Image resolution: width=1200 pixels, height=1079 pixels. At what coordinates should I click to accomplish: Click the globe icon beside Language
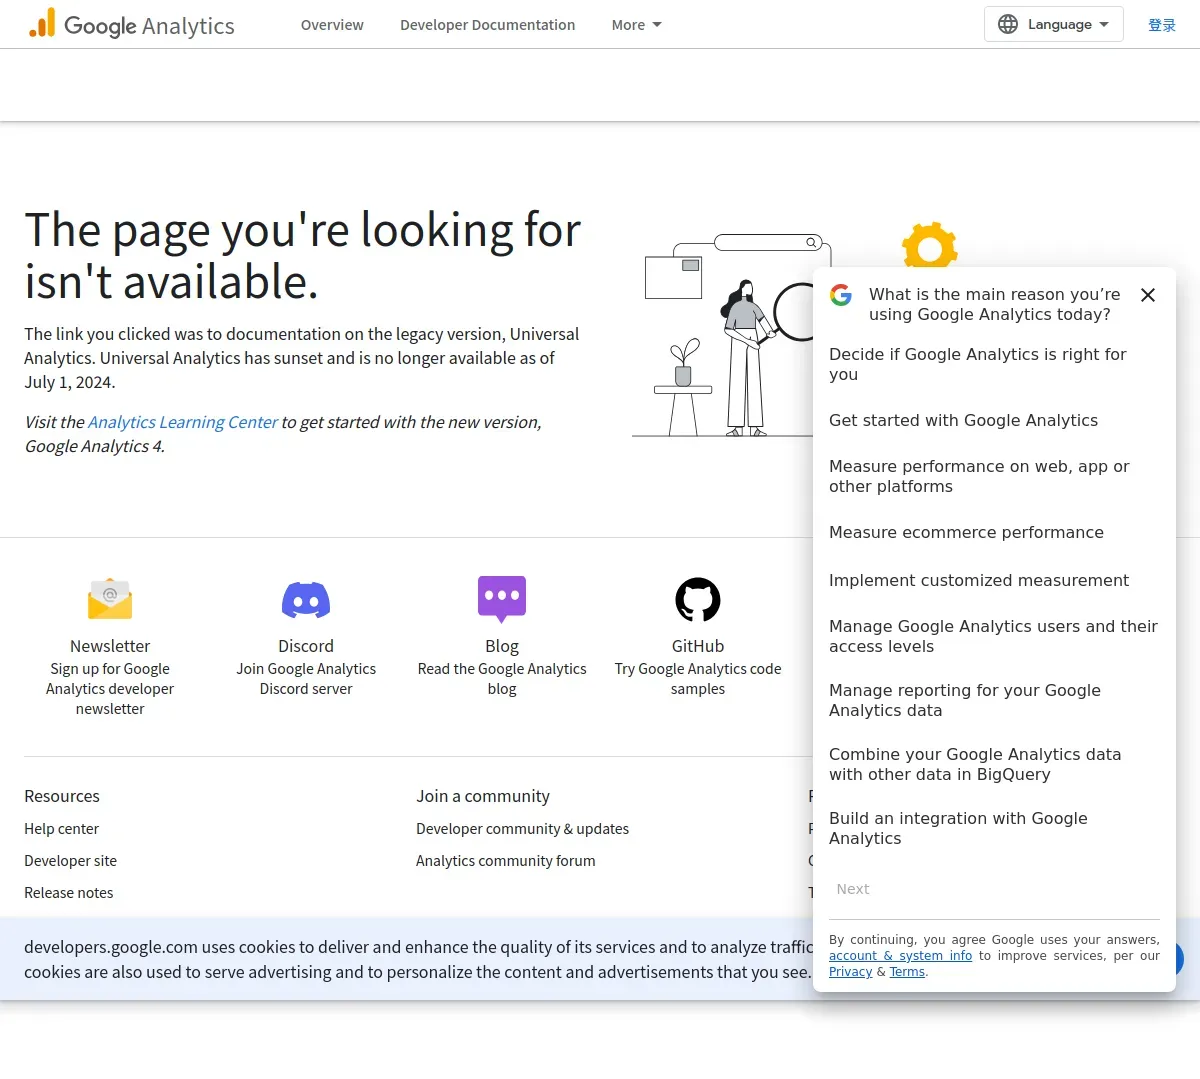pyautogui.click(x=1008, y=24)
